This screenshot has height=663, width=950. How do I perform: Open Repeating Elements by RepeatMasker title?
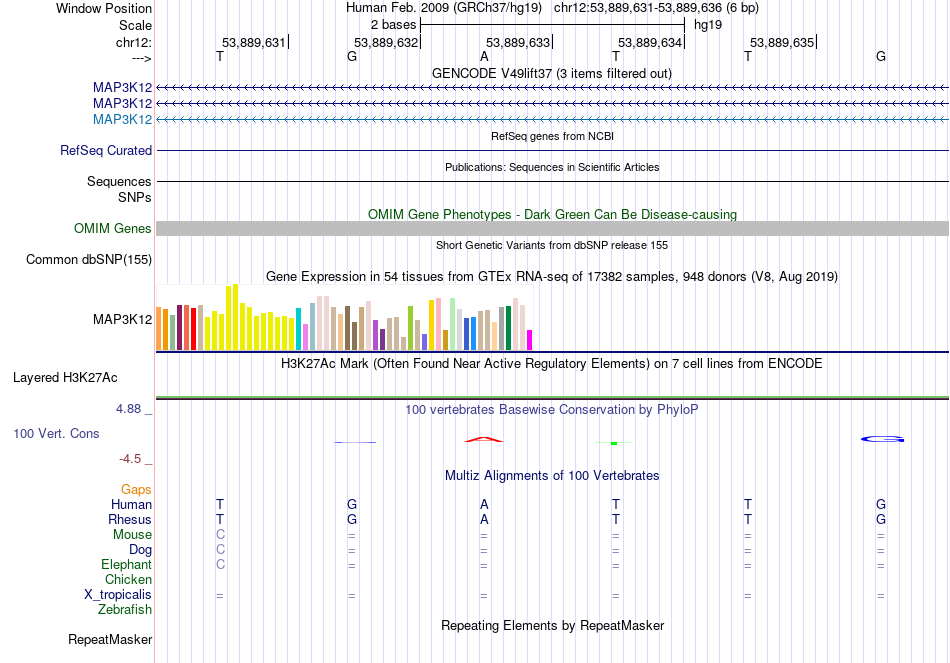click(x=552, y=625)
